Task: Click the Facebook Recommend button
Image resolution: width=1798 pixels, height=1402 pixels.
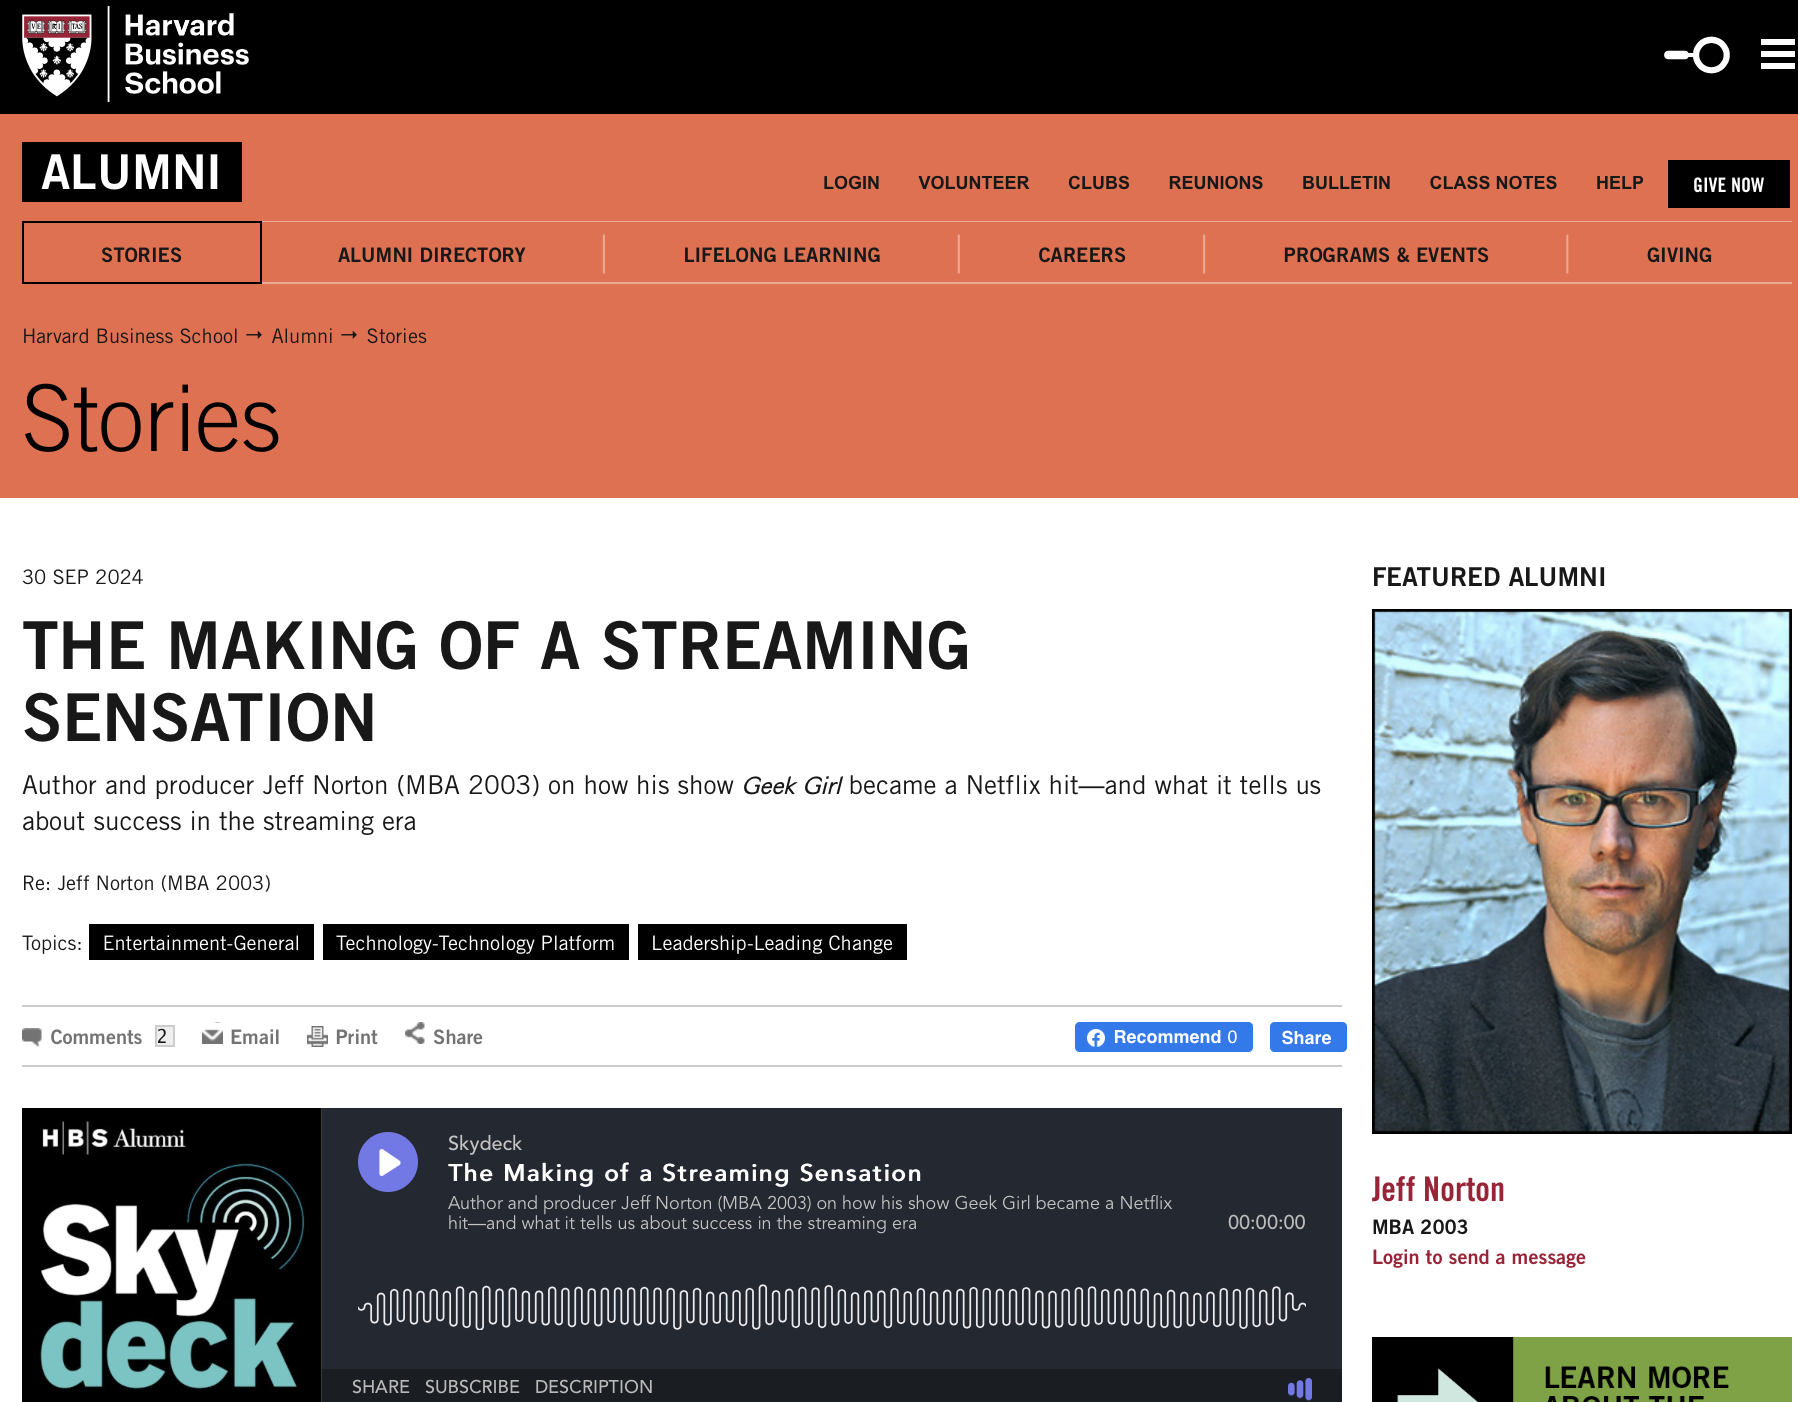Action: coord(1164,1037)
